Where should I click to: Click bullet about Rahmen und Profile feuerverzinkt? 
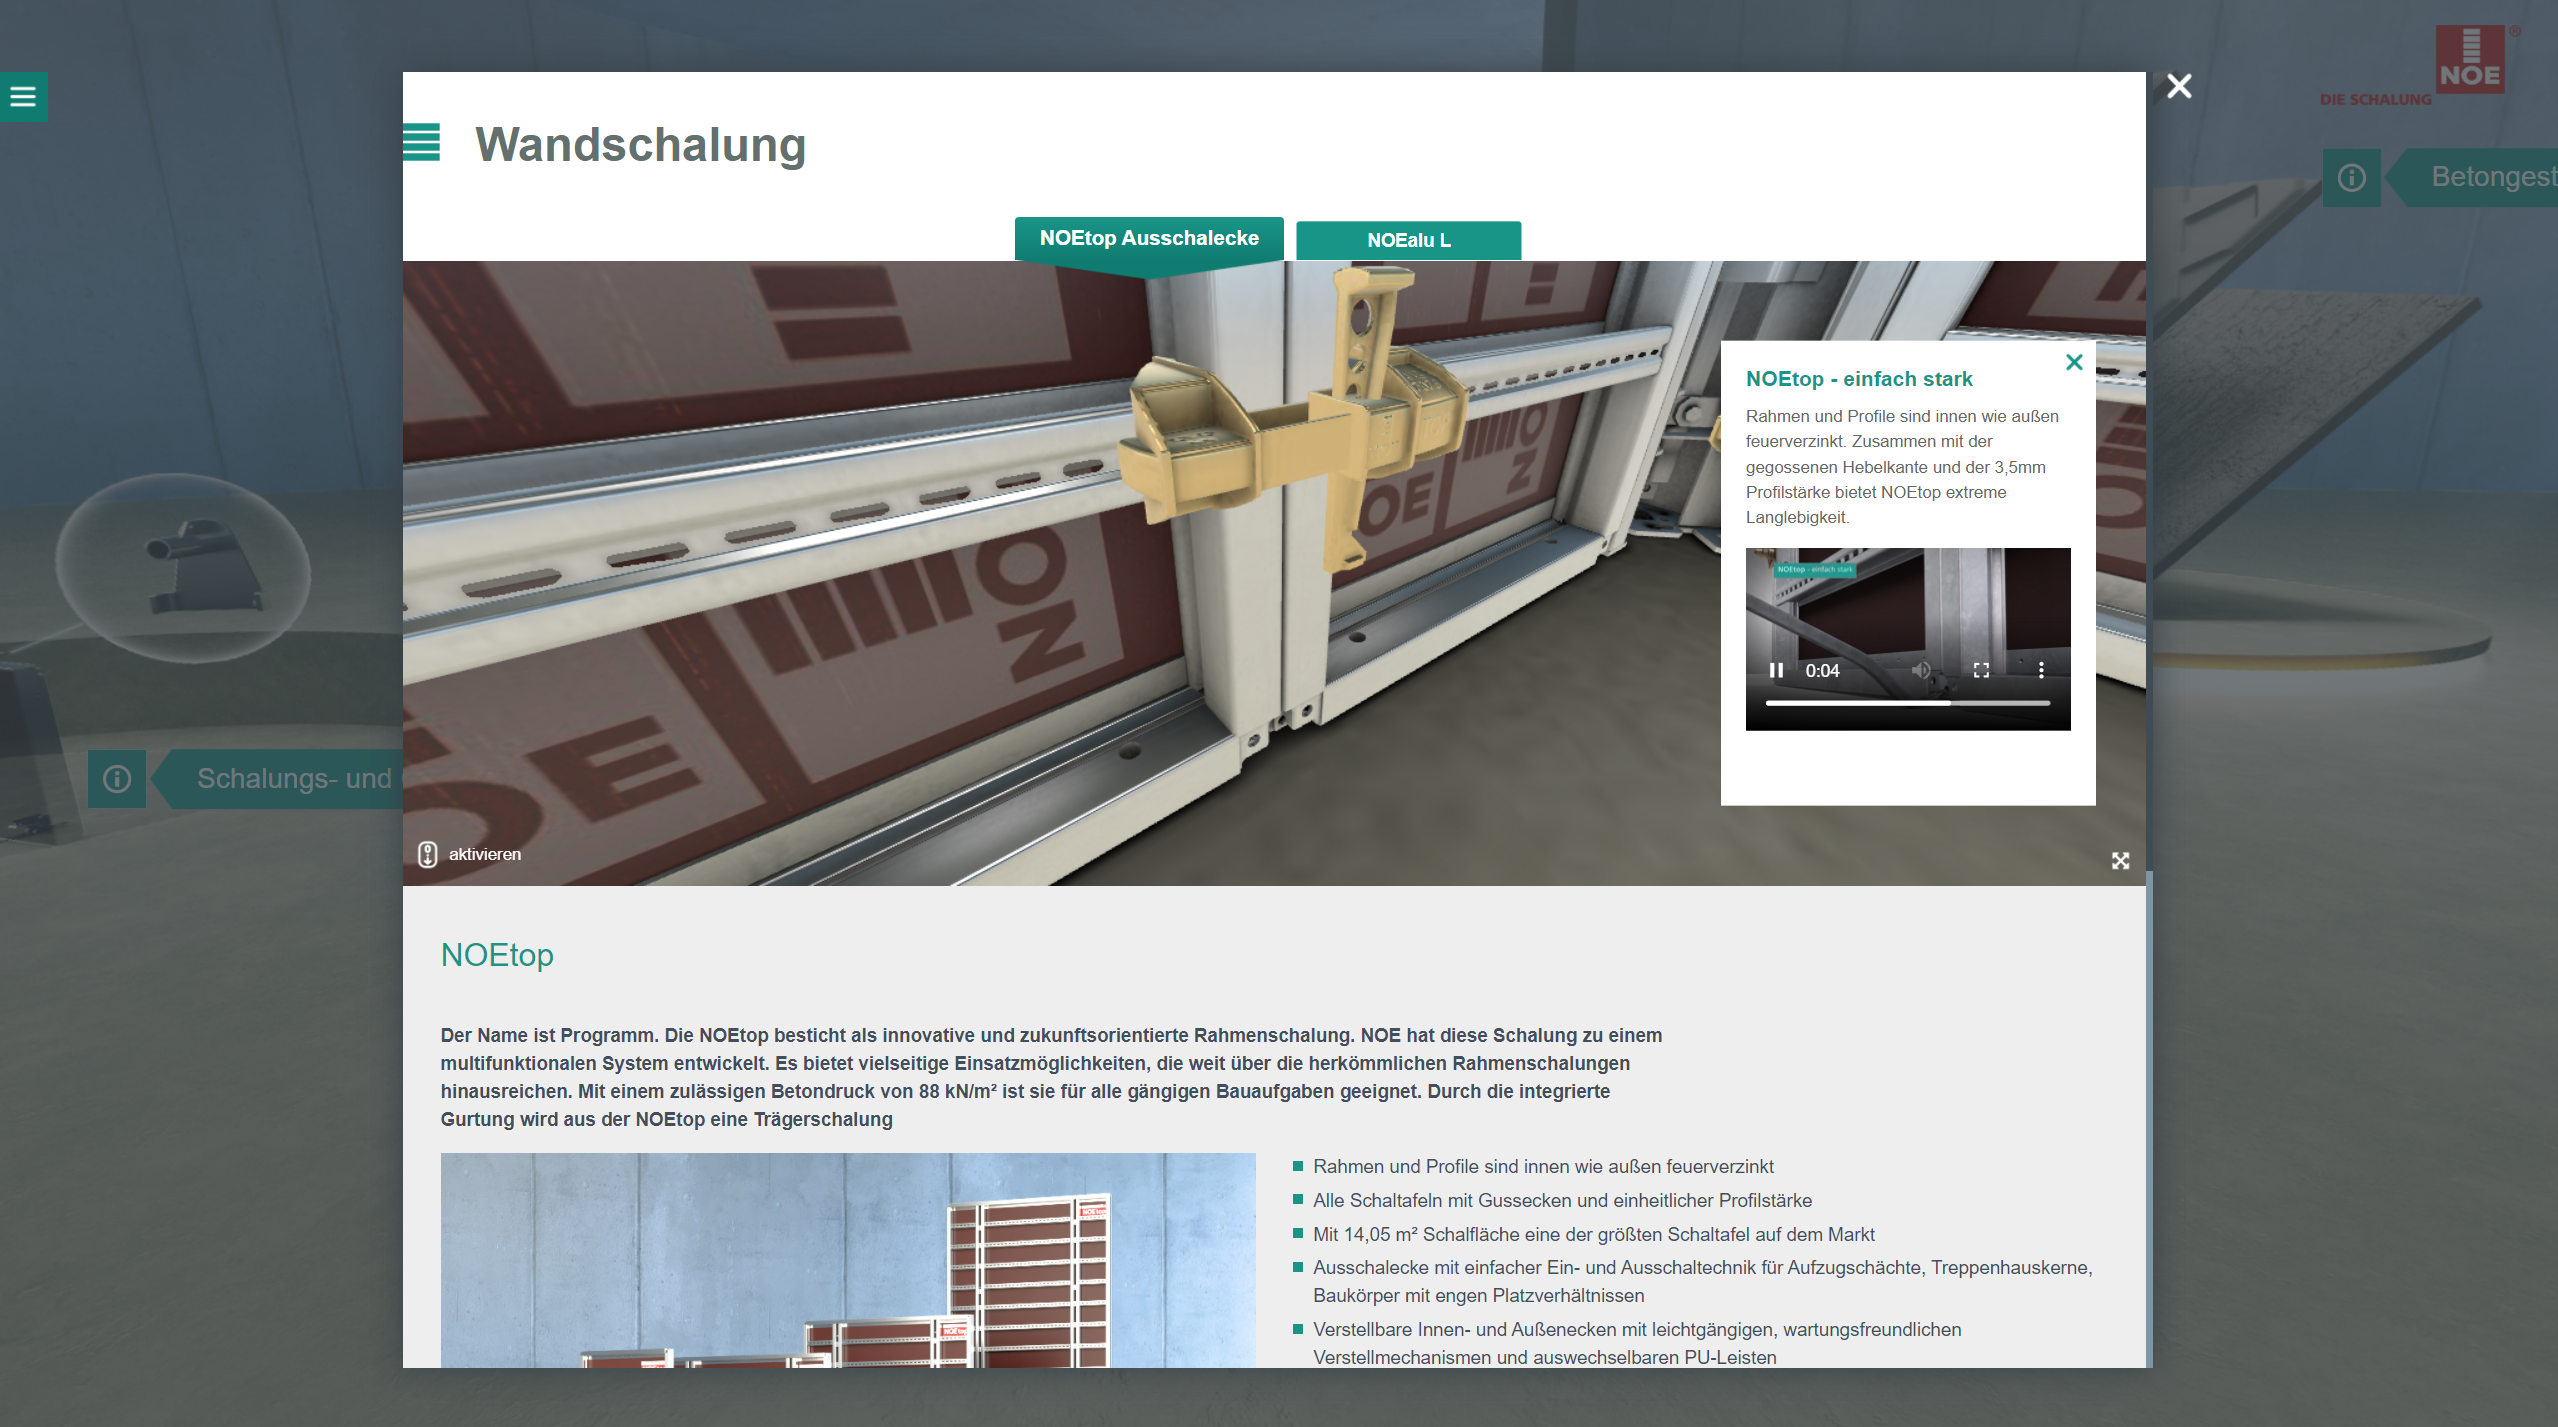click(x=1543, y=1166)
